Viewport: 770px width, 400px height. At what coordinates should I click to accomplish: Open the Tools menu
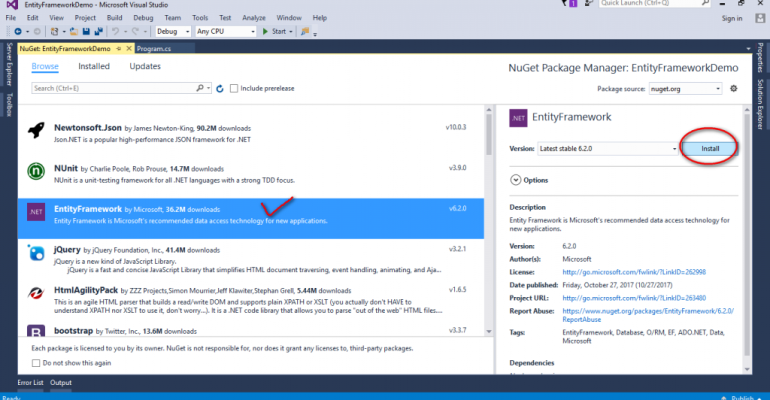point(200,18)
